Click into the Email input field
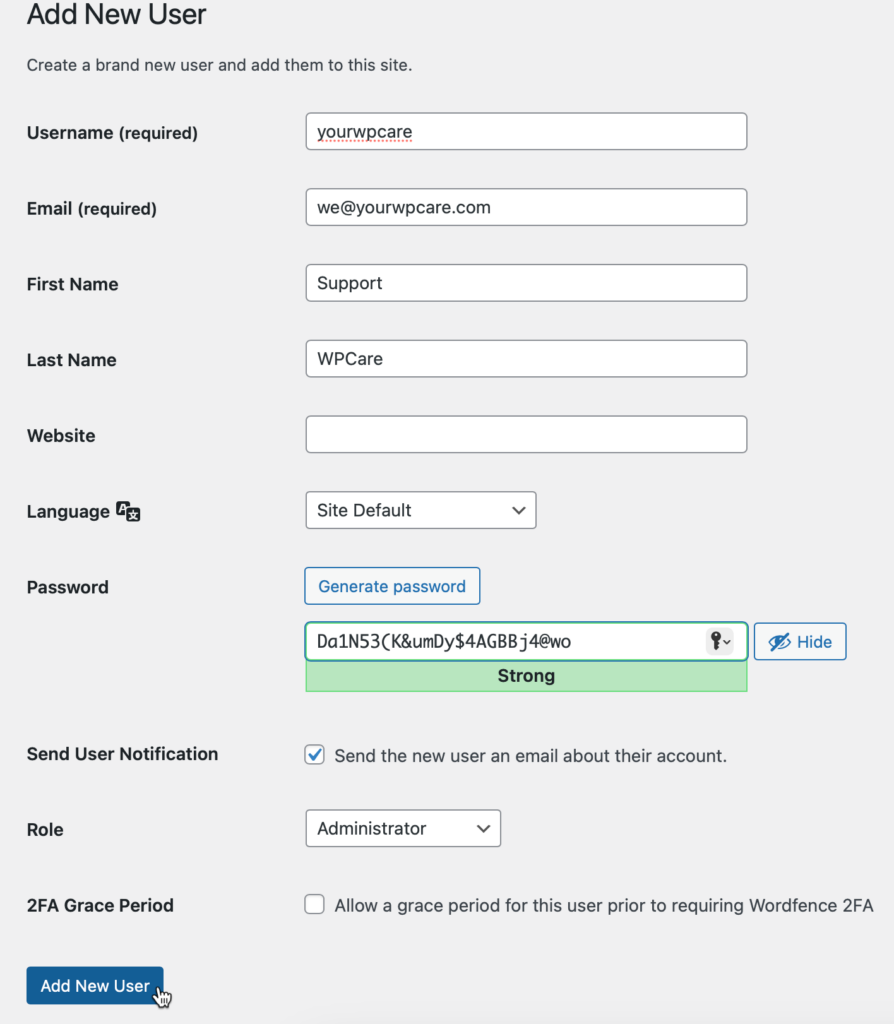The height and width of the screenshot is (1024, 894). coord(526,208)
